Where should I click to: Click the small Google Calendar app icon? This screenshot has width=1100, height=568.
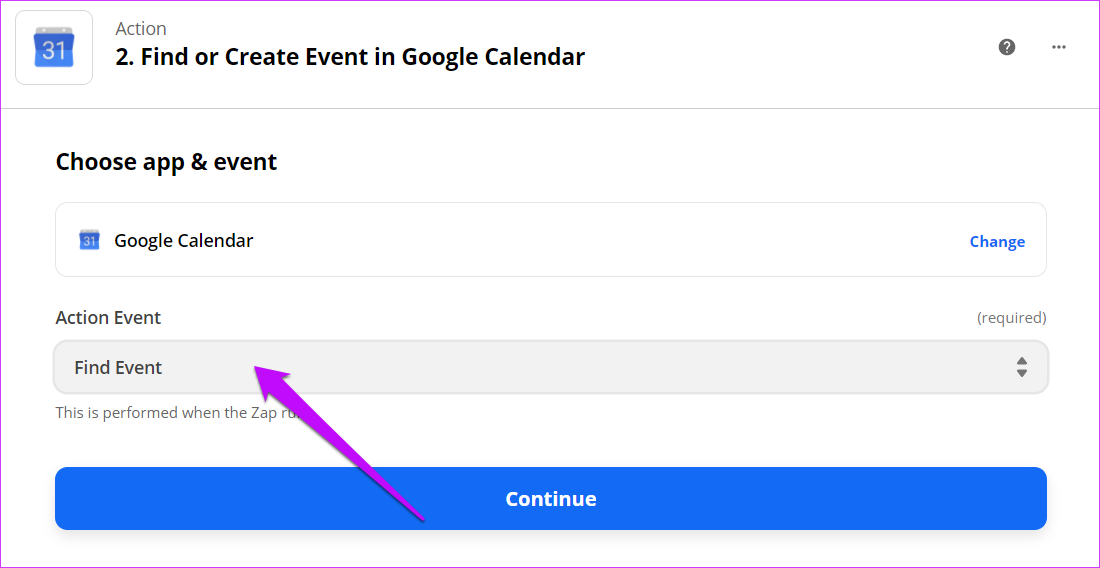tap(89, 240)
